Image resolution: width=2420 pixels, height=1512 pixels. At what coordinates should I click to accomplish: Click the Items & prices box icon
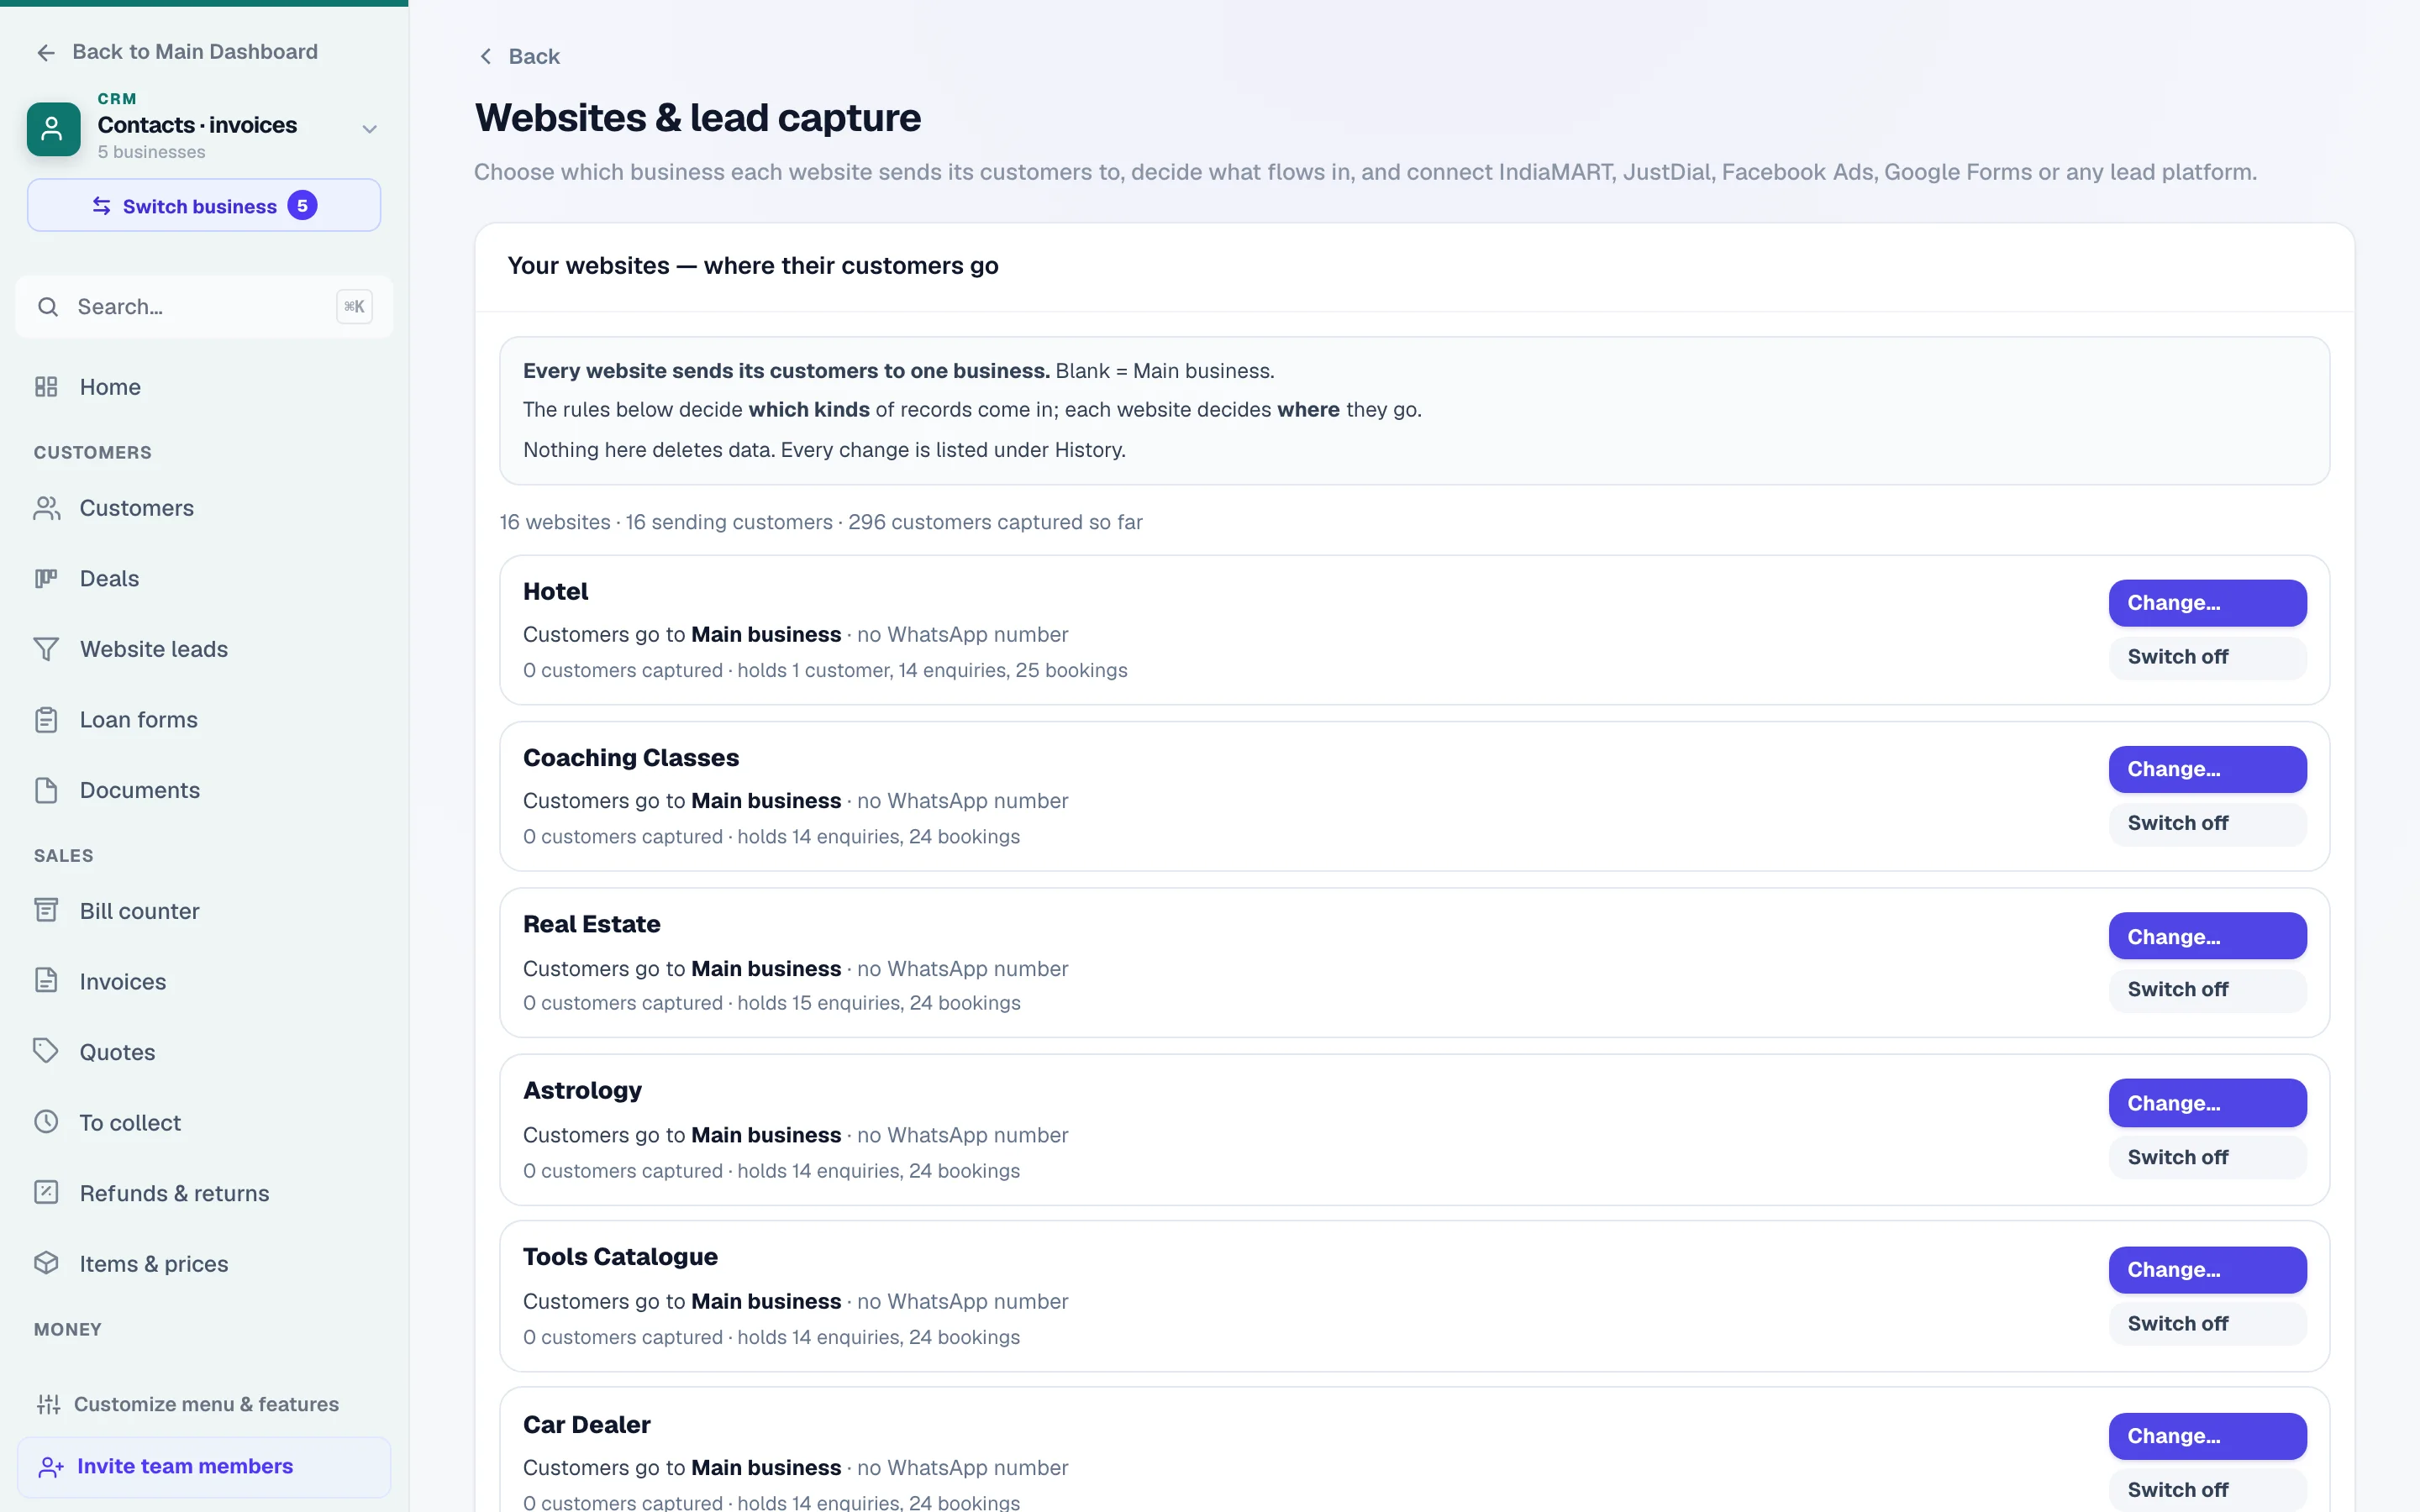pyautogui.click(x=46, y=1262)
